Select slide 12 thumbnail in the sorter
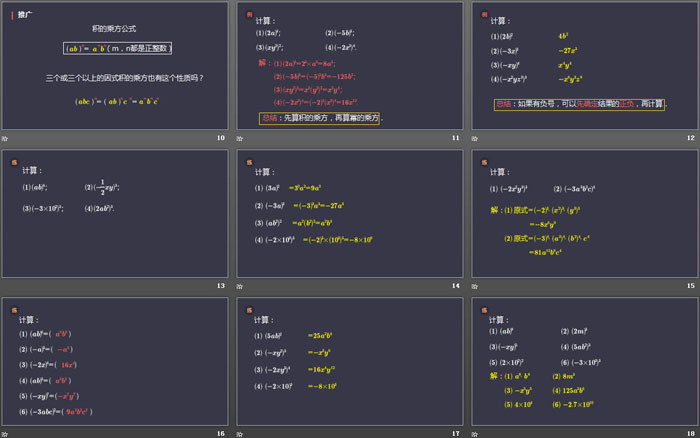The image size is (700, 438). pyautogui.click(x=585, y=66)
